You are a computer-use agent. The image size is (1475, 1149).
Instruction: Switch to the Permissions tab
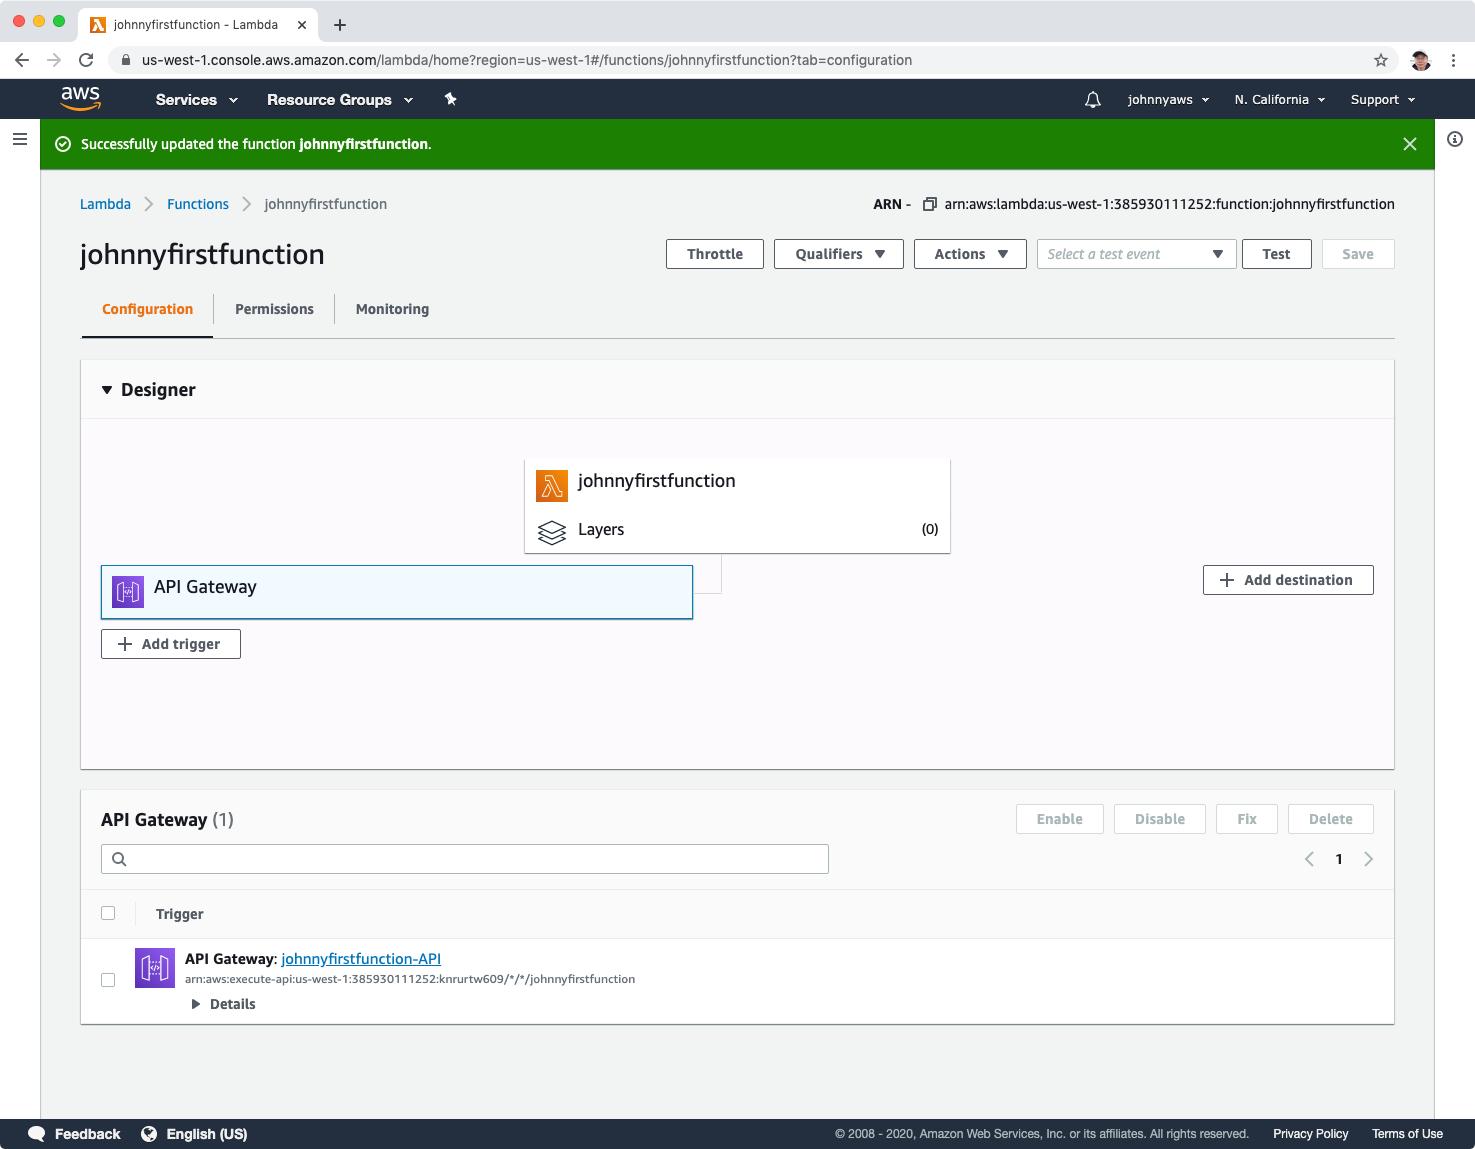click(x=274, y=309)
